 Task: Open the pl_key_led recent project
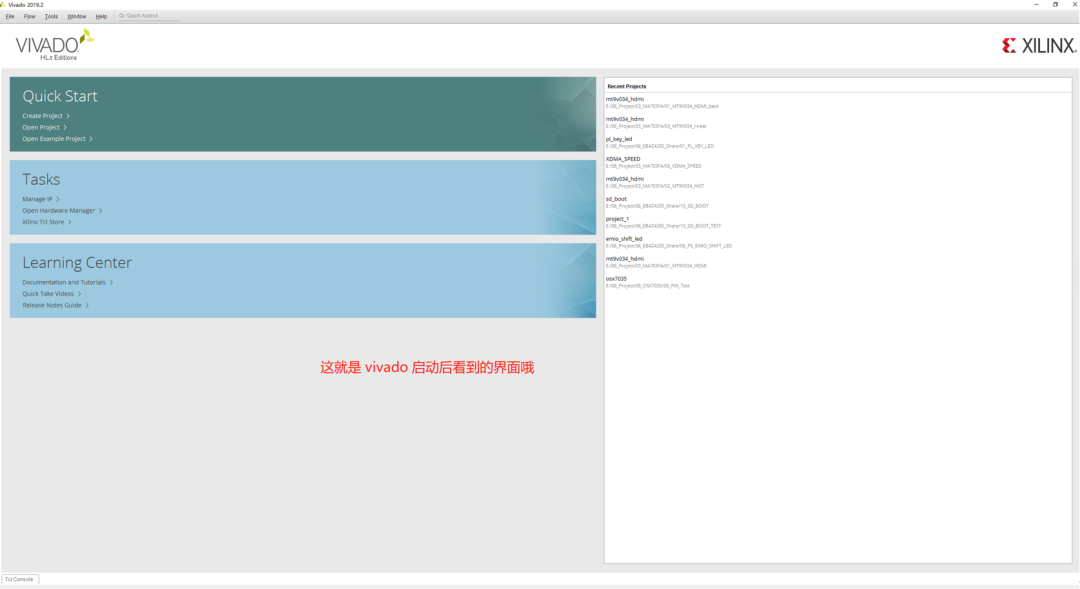[x=659, y=143]
